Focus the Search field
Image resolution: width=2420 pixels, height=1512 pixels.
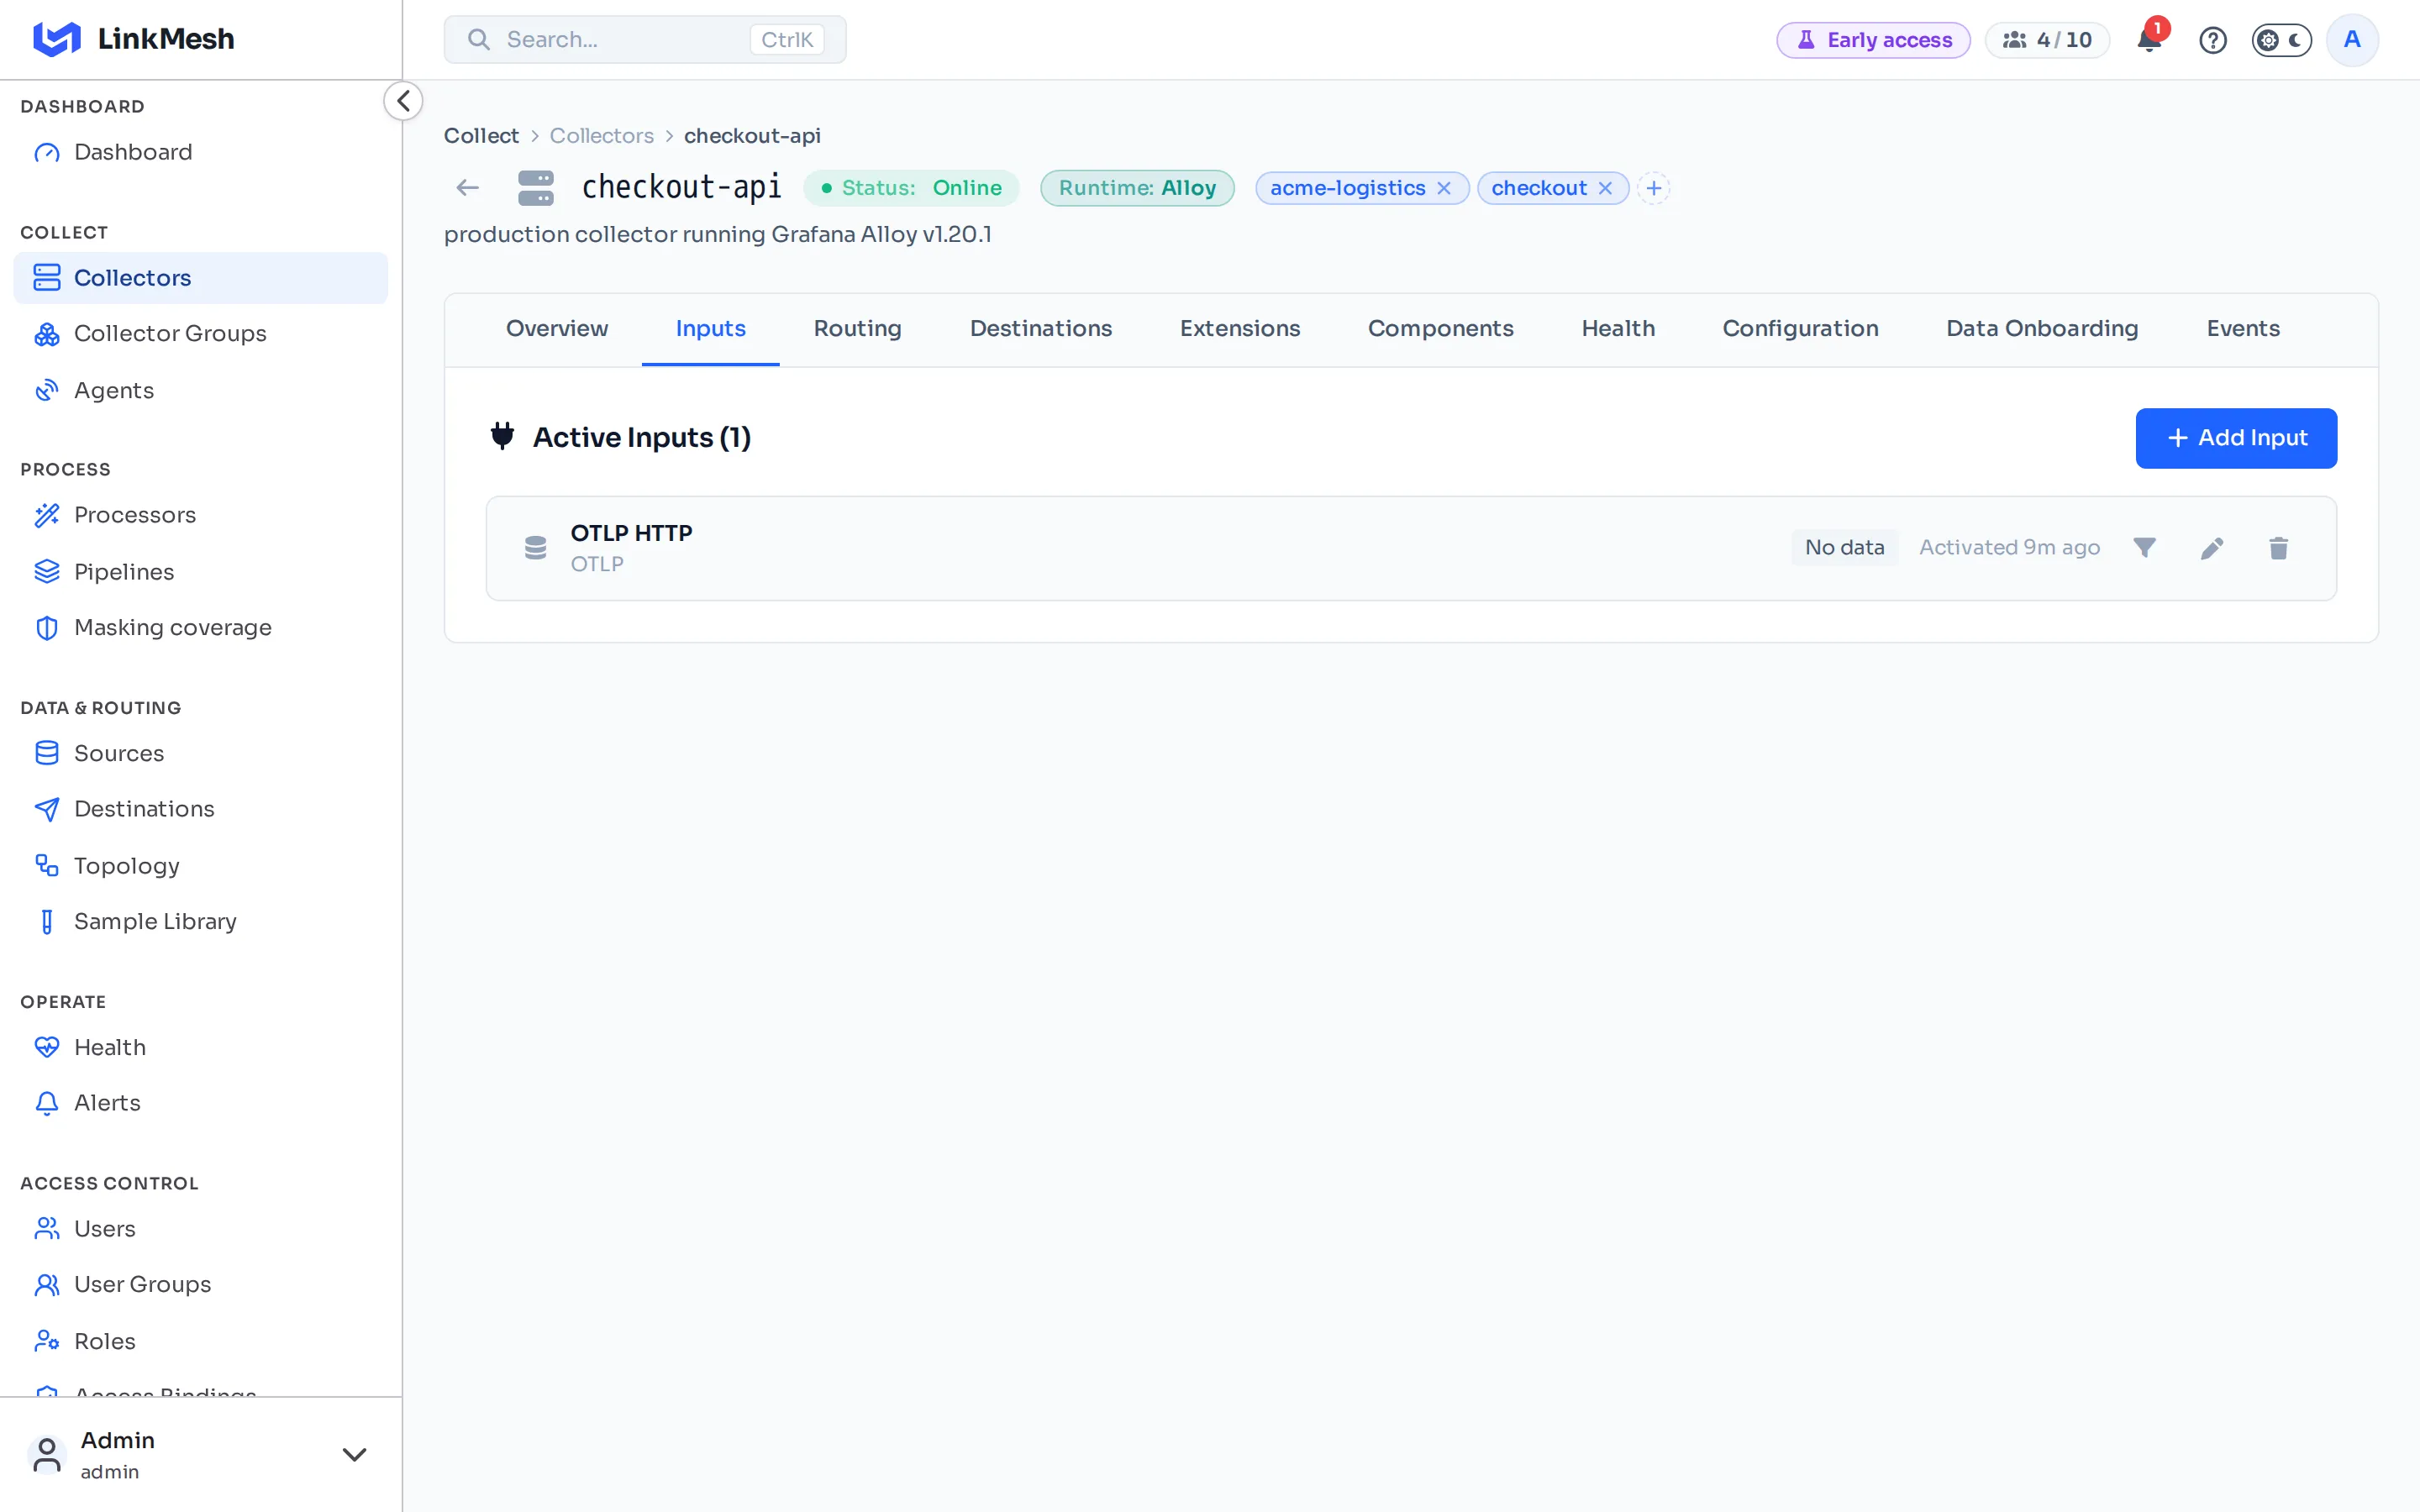click(x=645, y=40)
